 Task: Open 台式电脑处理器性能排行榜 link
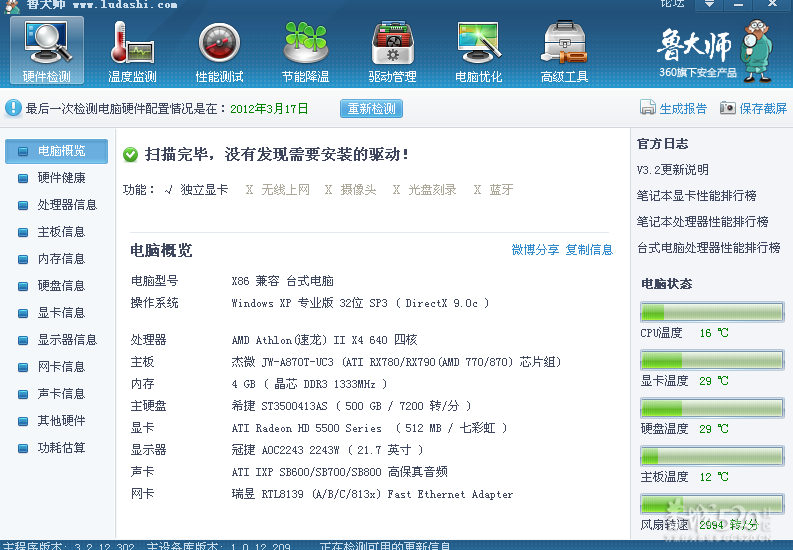click(x=709, y=248)
